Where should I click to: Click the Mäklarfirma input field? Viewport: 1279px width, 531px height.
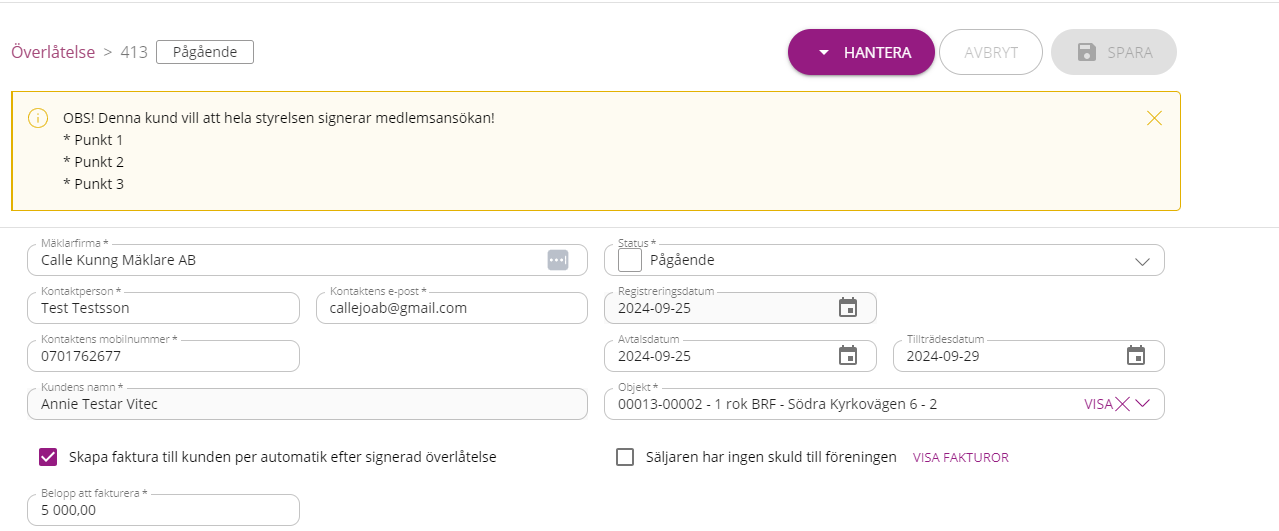[x=308, y=260]
